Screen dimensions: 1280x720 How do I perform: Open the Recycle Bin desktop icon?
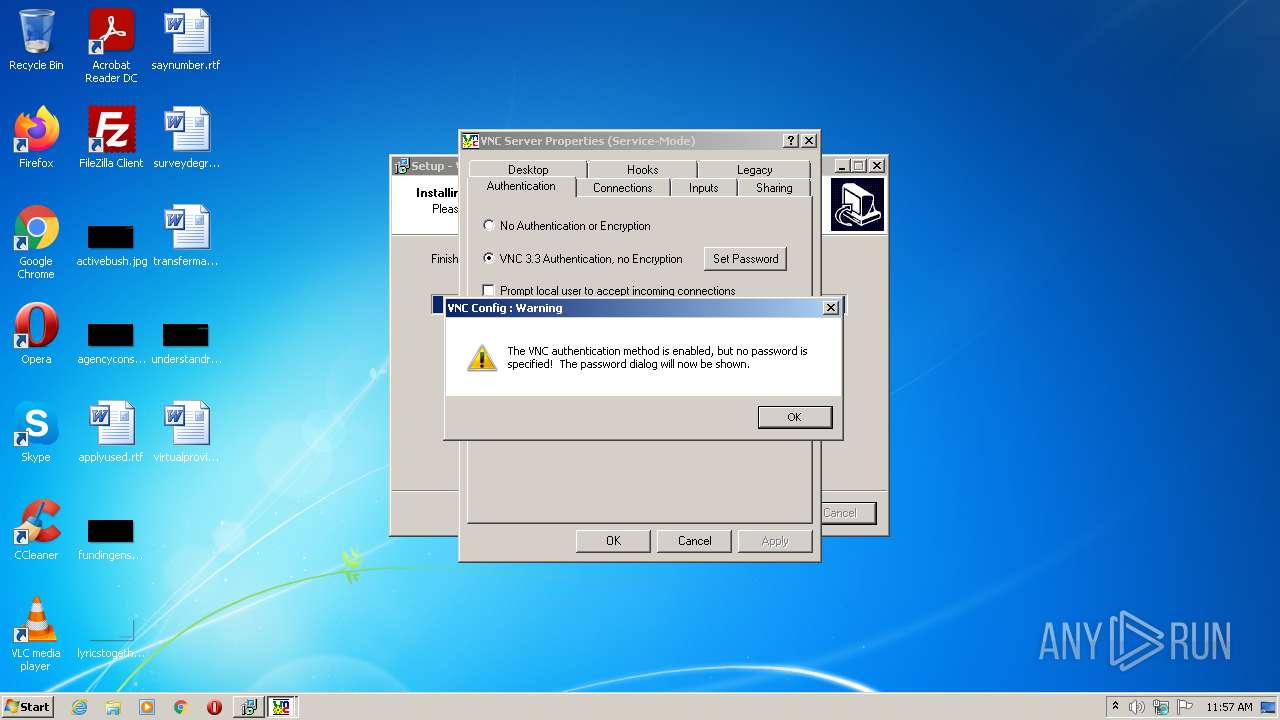tap(36, 41)
